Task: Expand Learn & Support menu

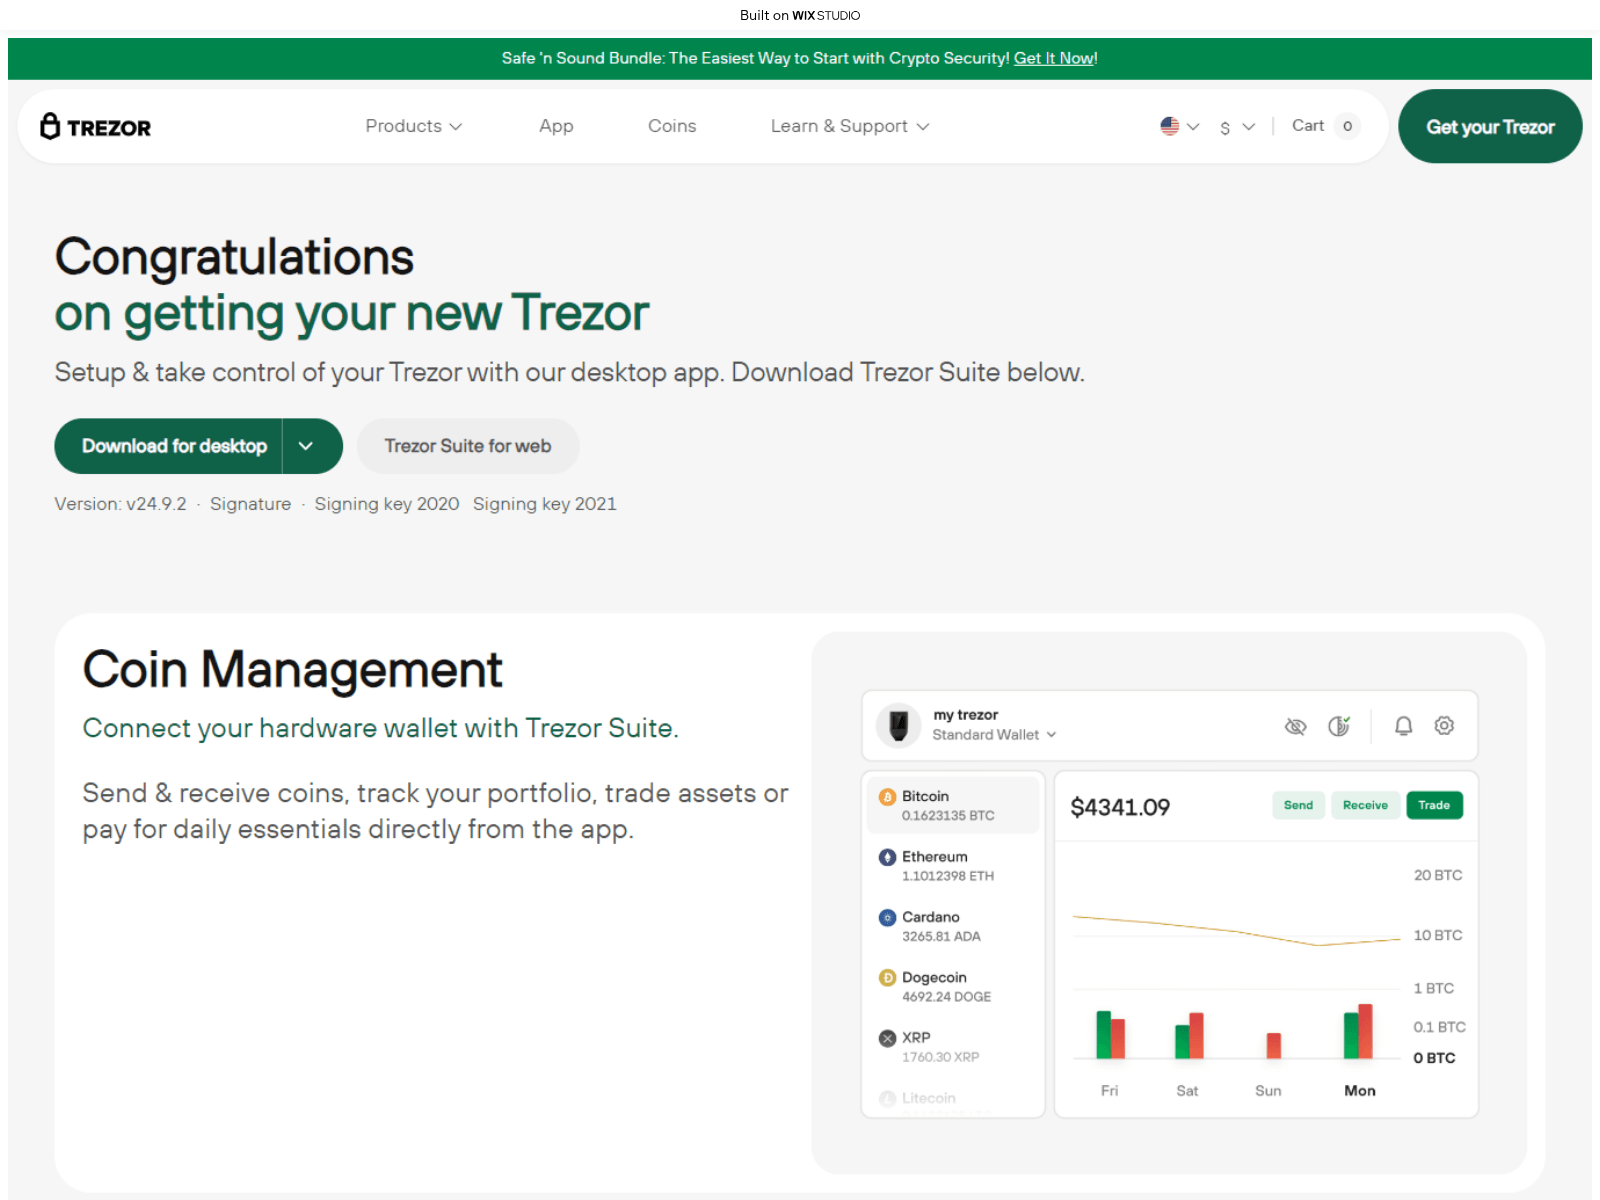Action: 850,126
